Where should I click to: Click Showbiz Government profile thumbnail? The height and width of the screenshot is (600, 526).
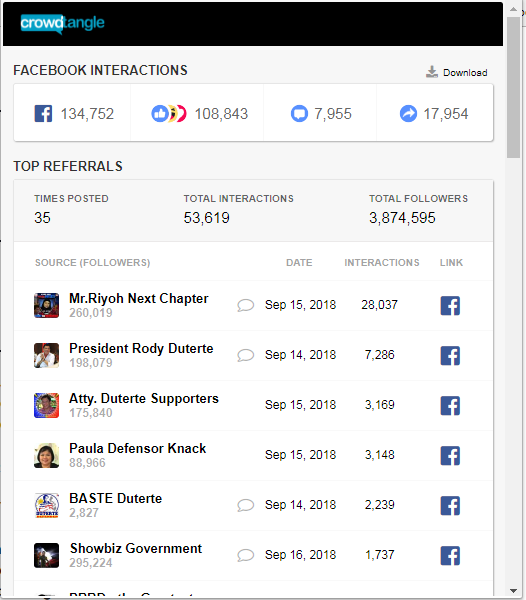[46, 555]
